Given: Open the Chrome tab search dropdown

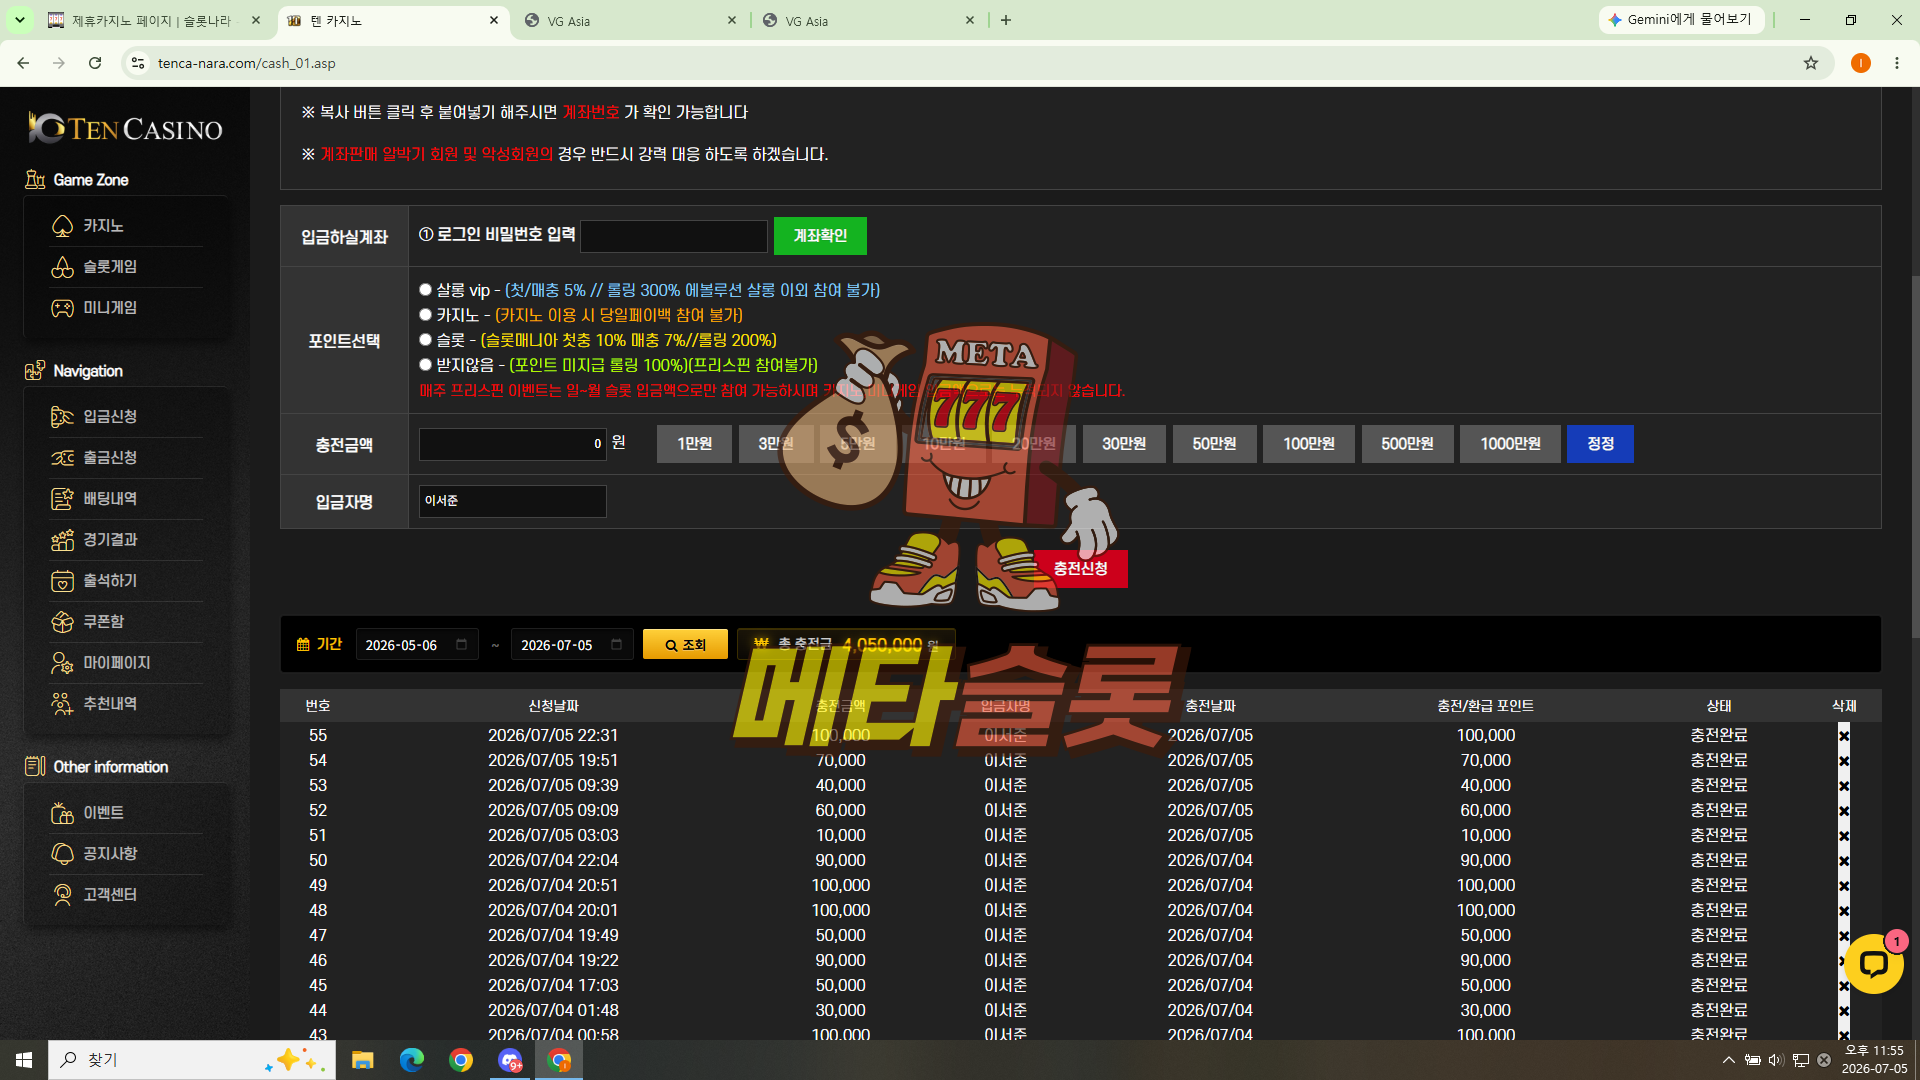Looking at the screenshot, I should click(19, 20).
